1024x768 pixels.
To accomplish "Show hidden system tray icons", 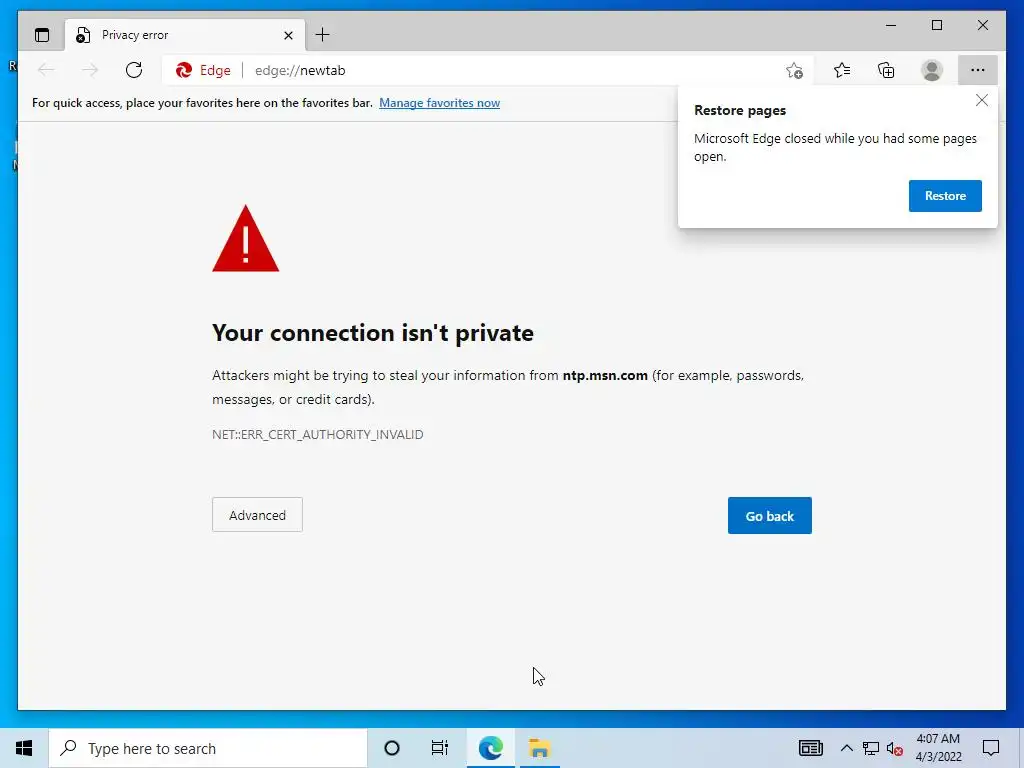I will click(846, 748).
